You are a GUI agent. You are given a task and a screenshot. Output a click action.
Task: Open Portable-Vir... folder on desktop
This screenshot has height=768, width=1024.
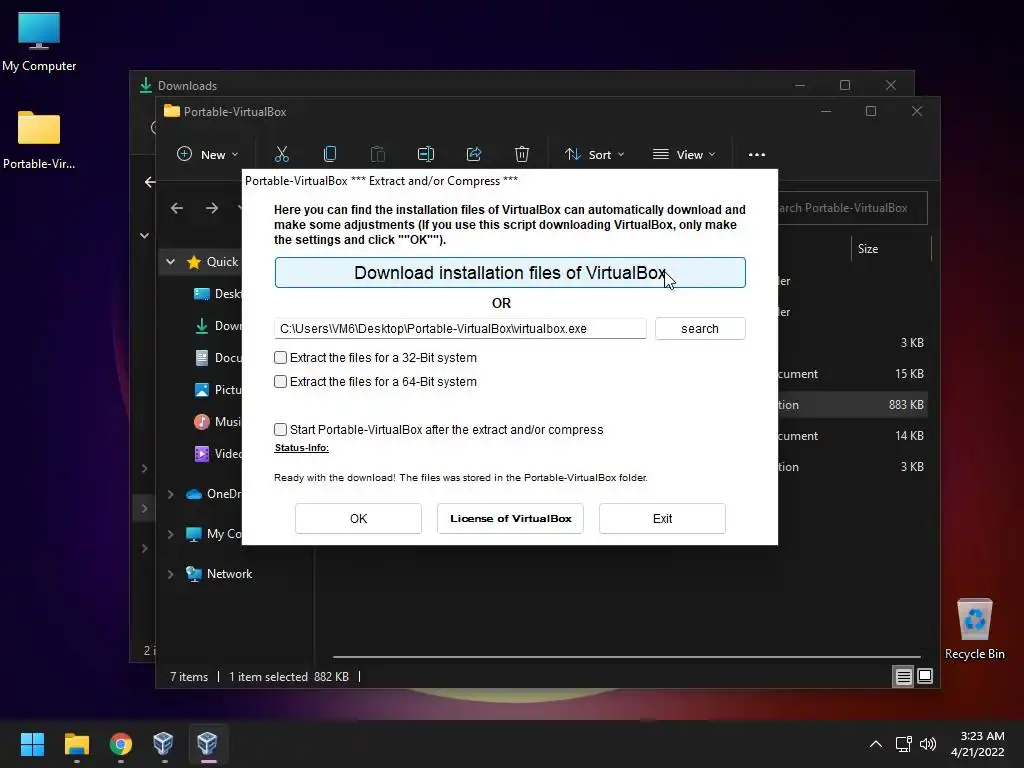pos(39,139)
